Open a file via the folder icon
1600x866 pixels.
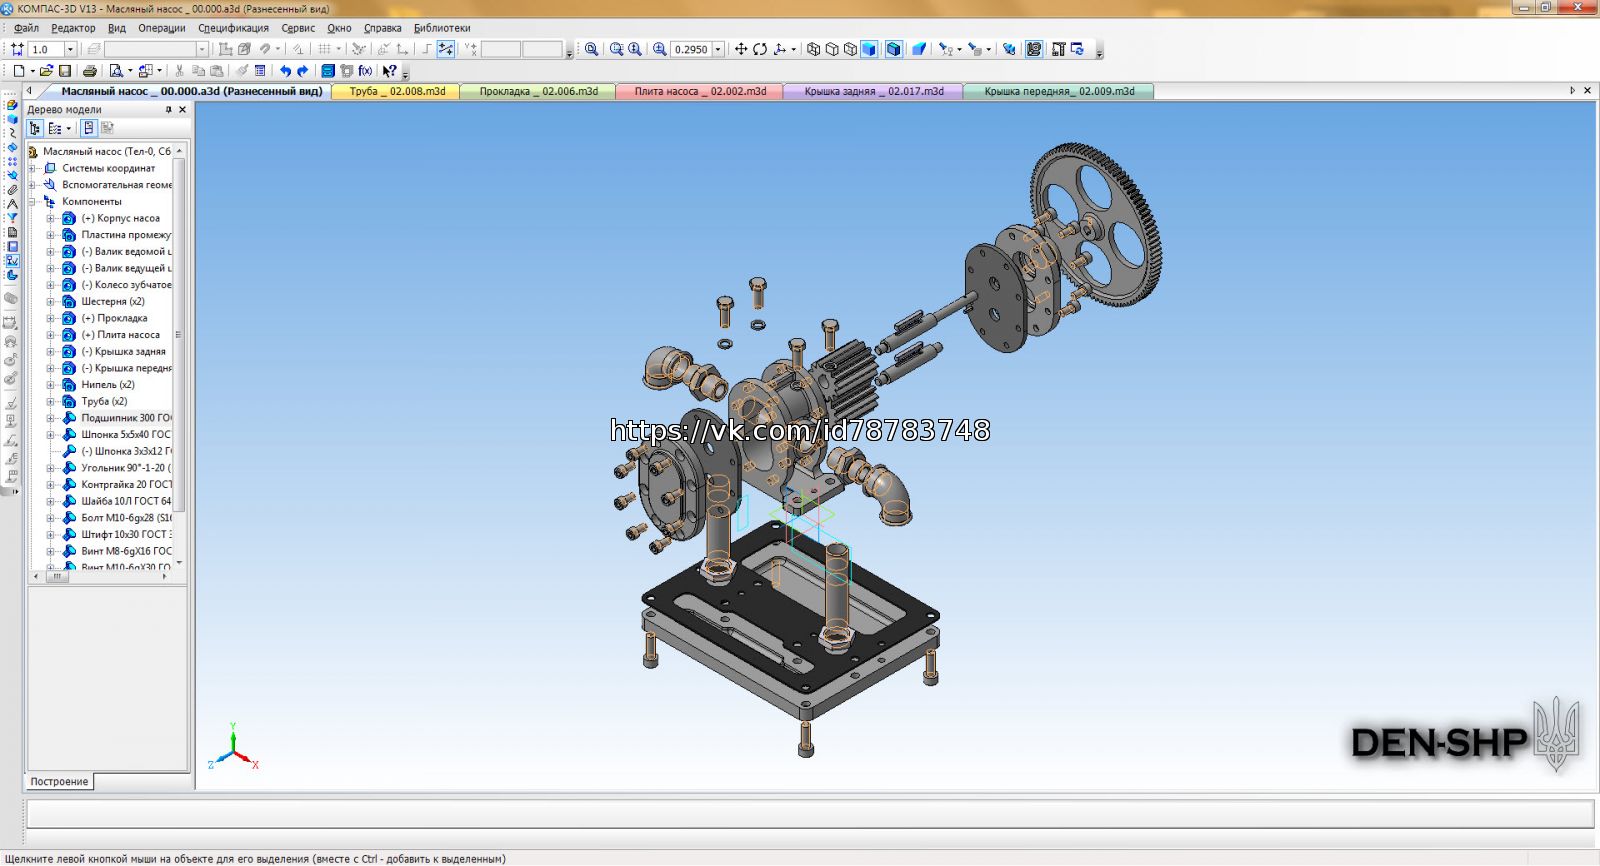46,71
